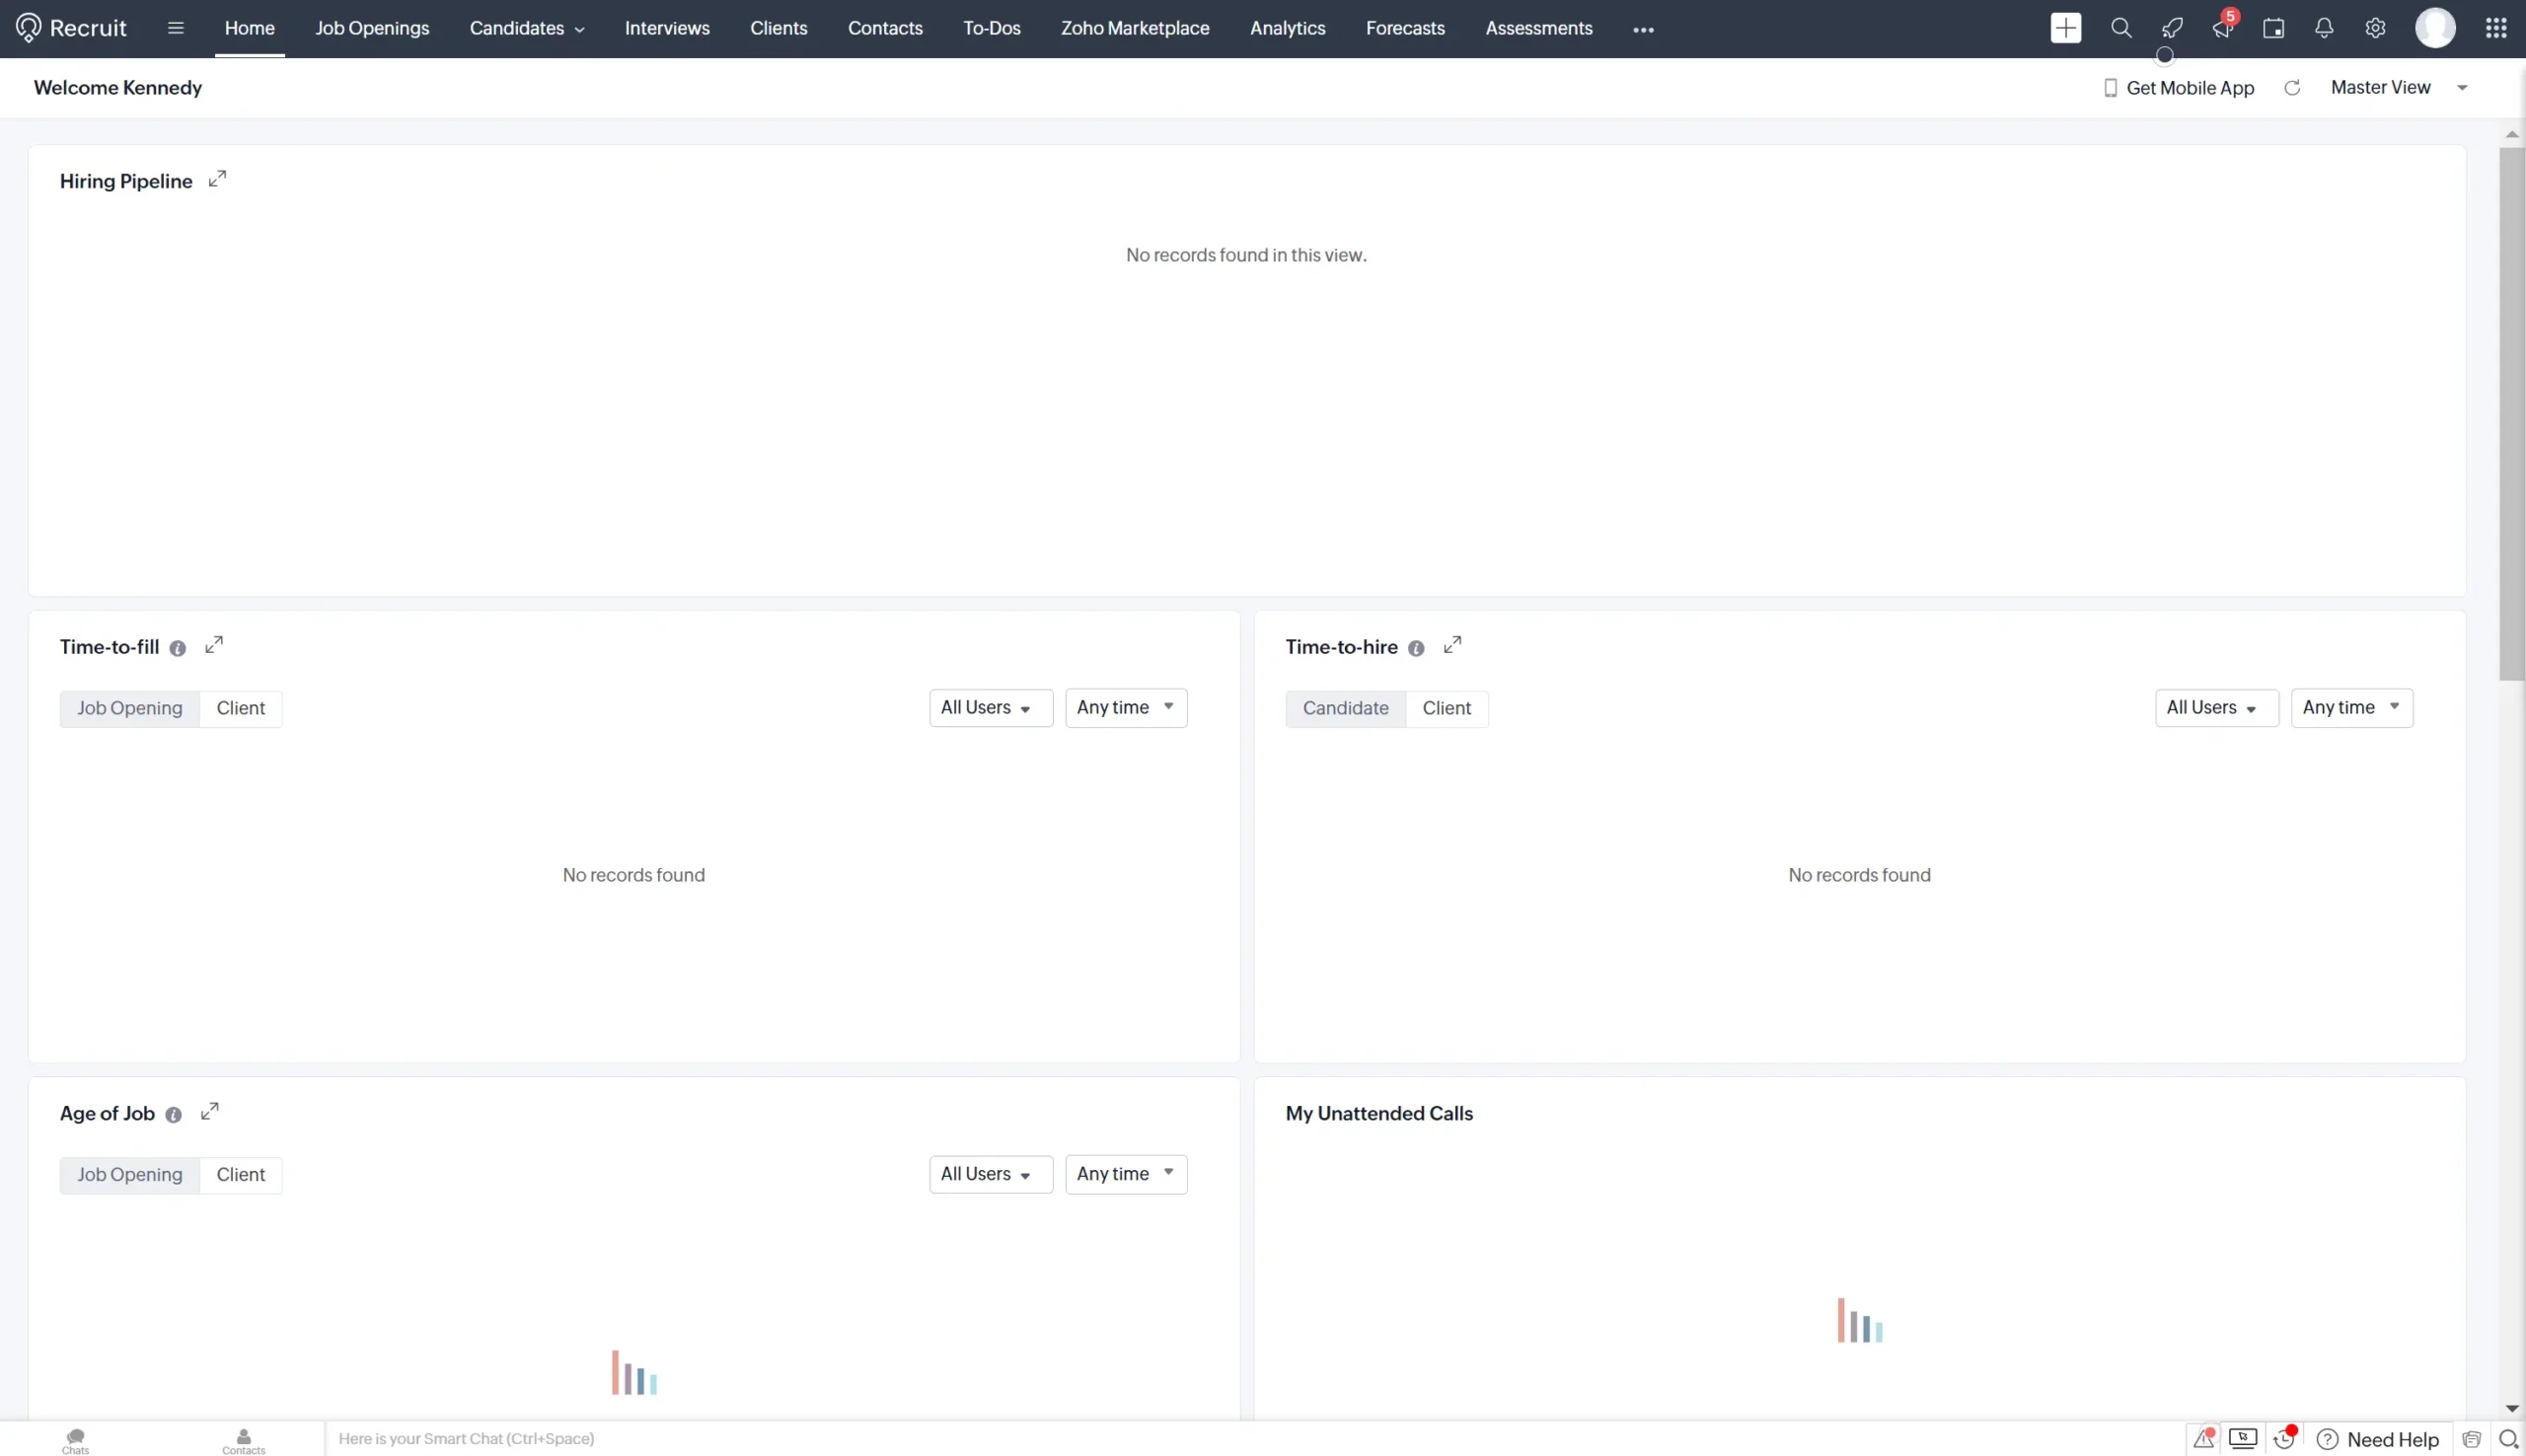View notifications via the bell icon
The width and height of the screenshot is (2526, 1456).
(x=2323, y=27)
